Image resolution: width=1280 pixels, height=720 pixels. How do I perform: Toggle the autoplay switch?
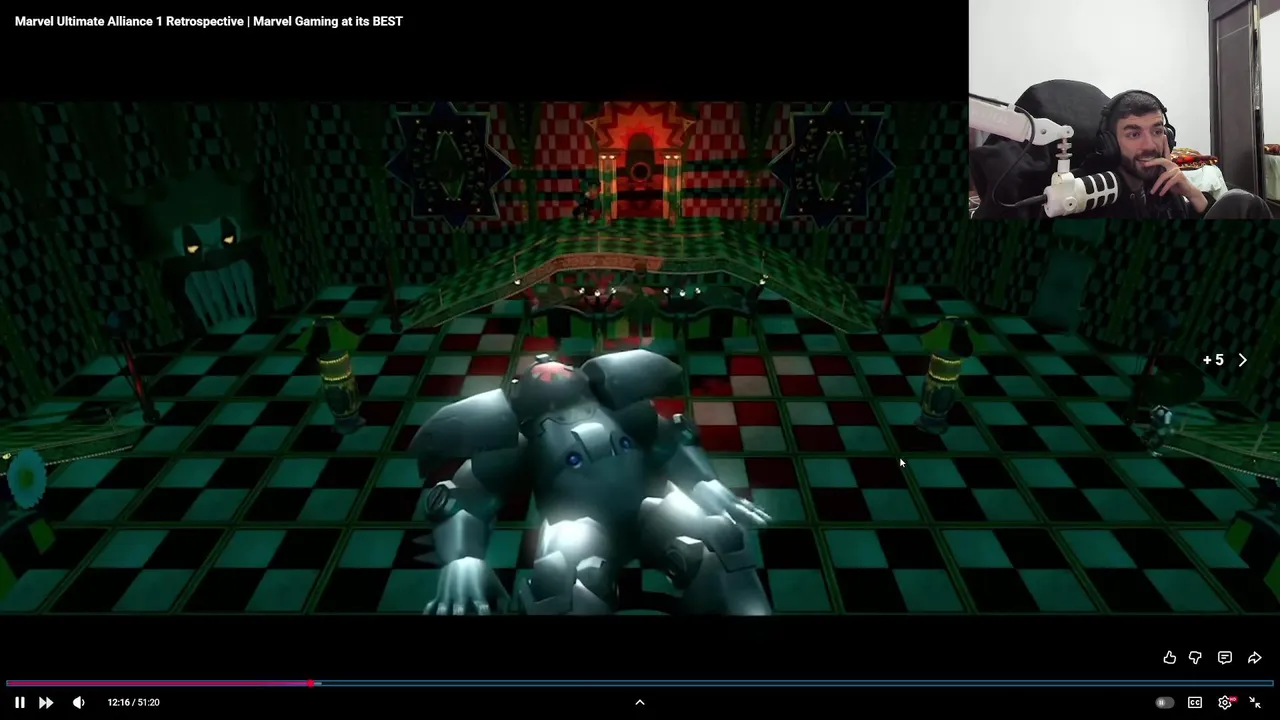pyautogui.click(x=1164, y=702)
